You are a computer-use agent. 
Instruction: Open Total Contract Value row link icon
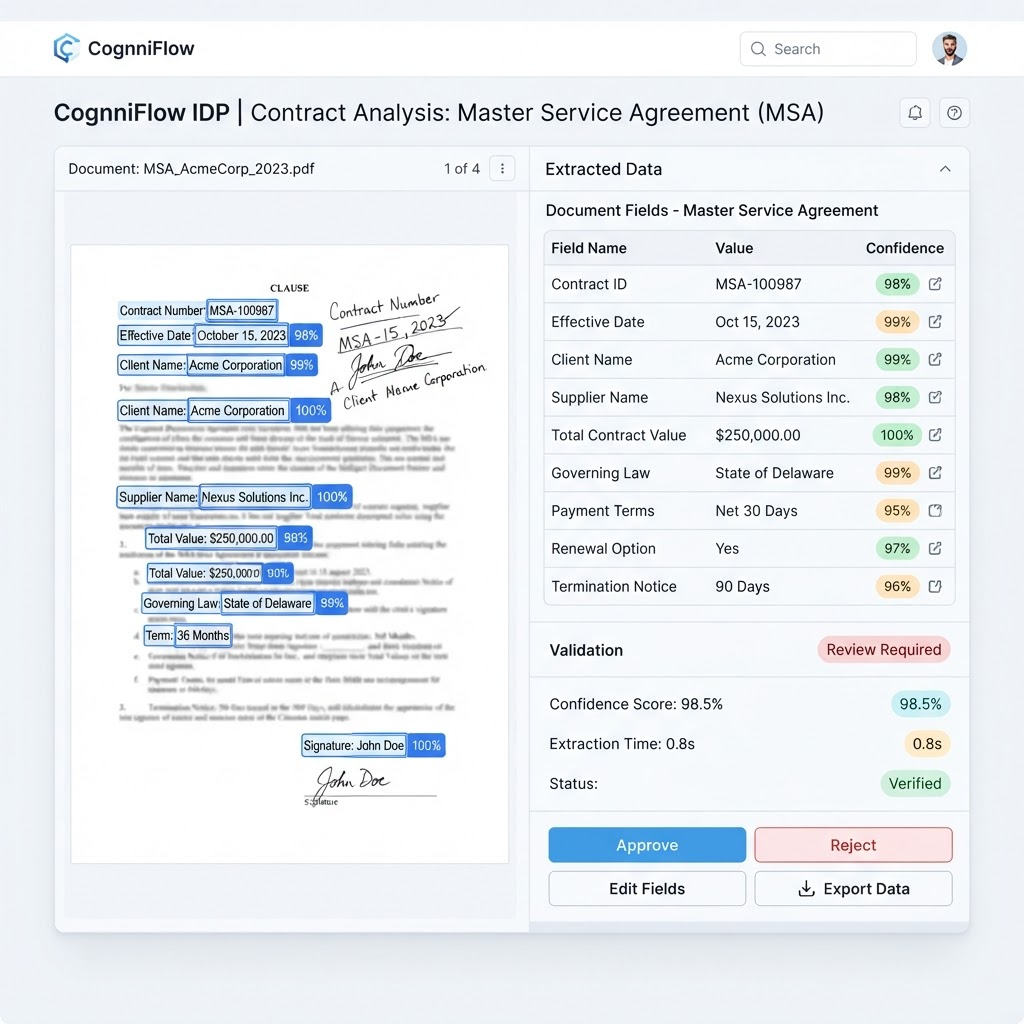935,435
